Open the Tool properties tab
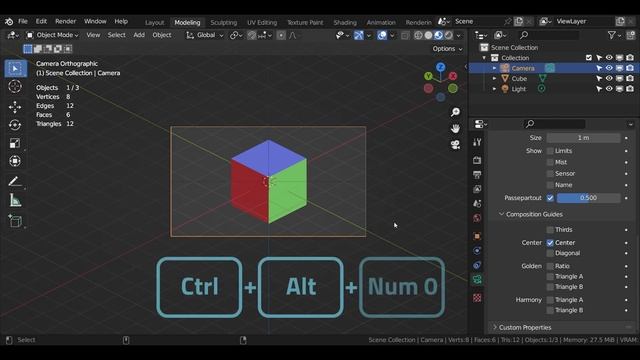 [x=477, y=142]
